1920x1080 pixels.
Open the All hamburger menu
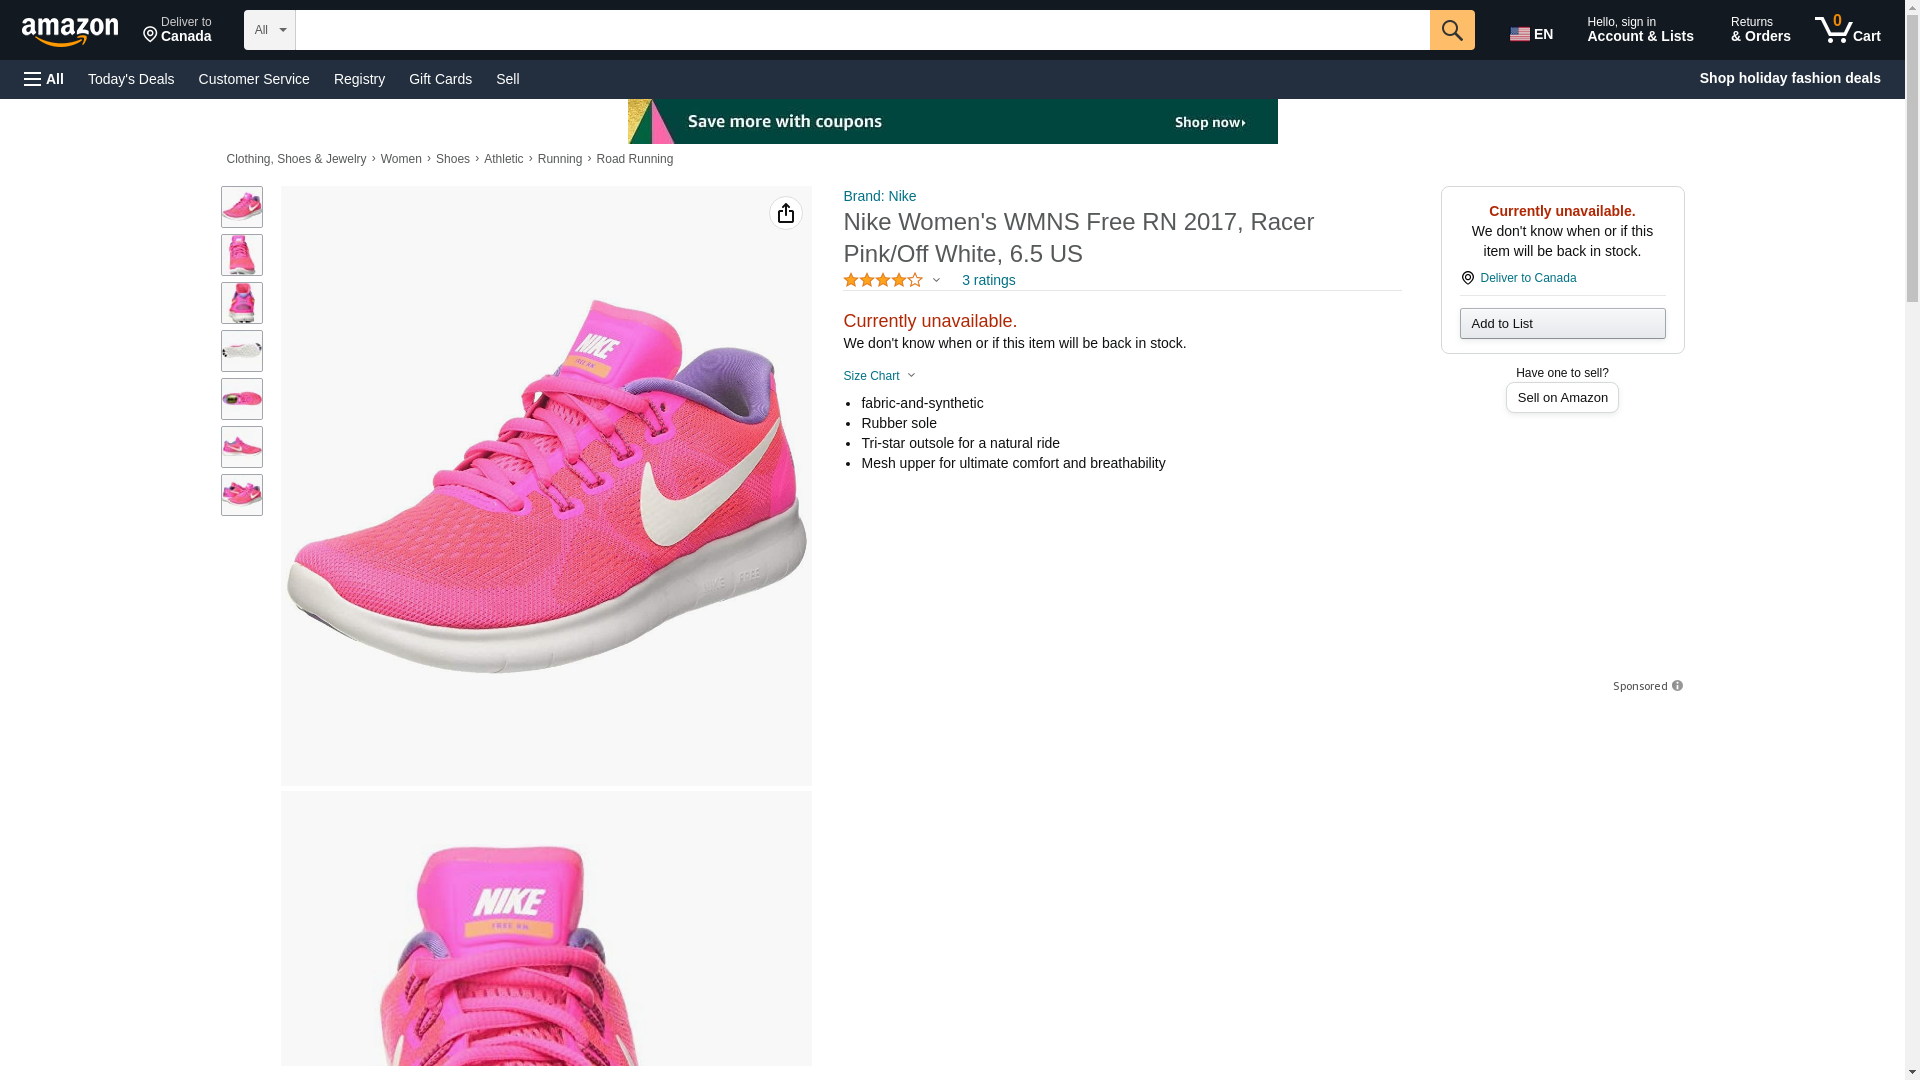pyautogui.click(x=44, y=79)
